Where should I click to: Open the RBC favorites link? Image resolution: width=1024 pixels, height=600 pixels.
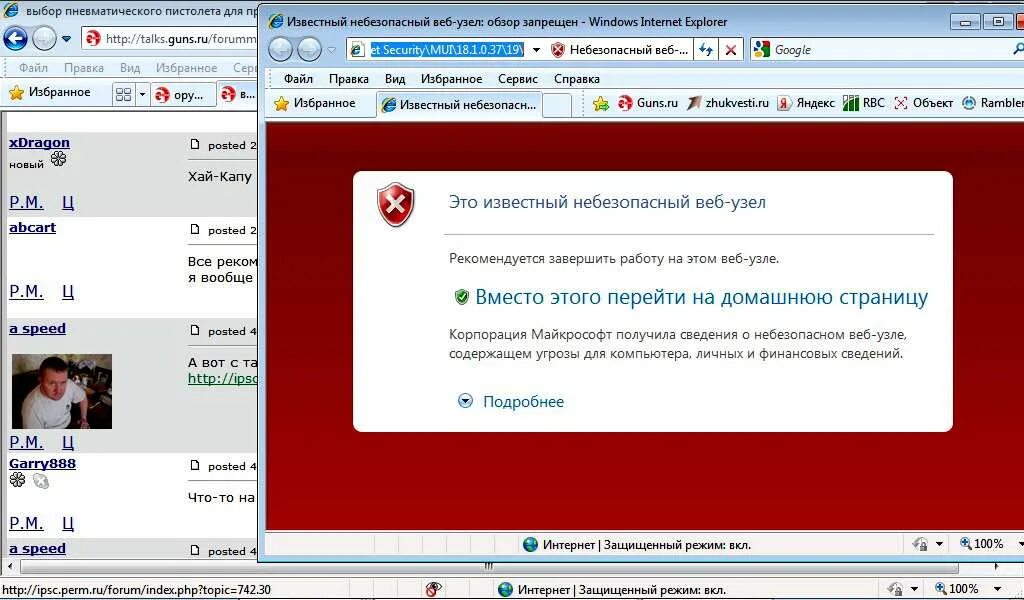tap(863, 103)
